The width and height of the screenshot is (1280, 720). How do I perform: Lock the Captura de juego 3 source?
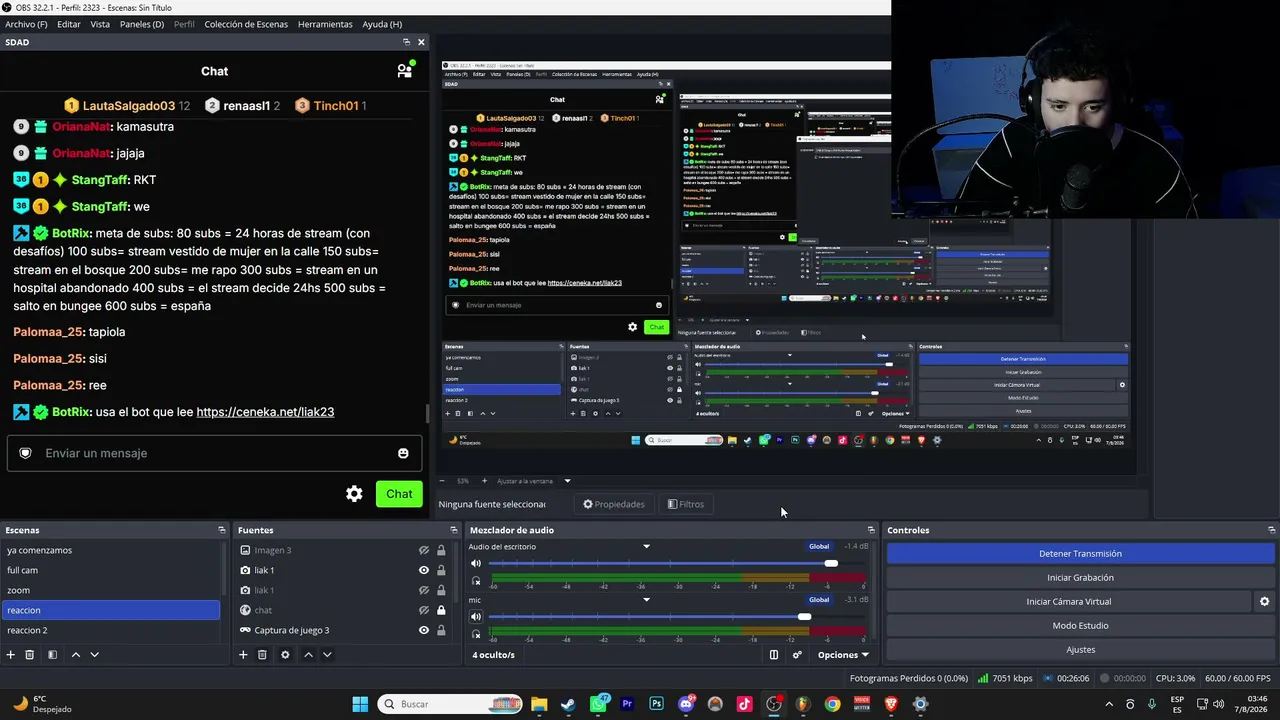click(x=441, y=630)
